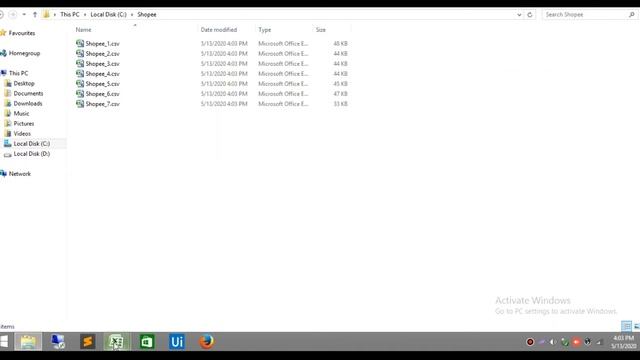
Task: Open Sublime Text from the taskbar
Action: (87, 342)
